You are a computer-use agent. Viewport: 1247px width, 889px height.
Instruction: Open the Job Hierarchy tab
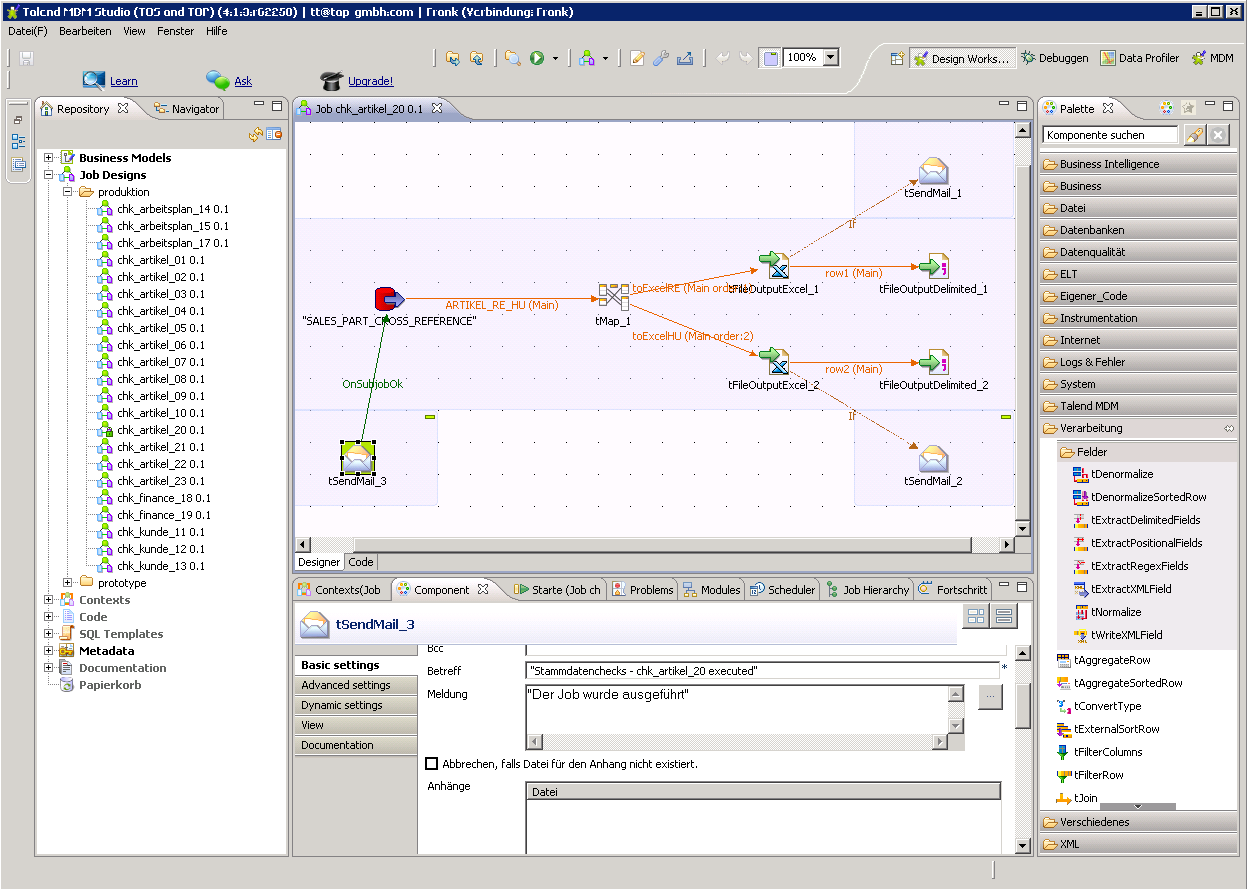tap(867, 590)
